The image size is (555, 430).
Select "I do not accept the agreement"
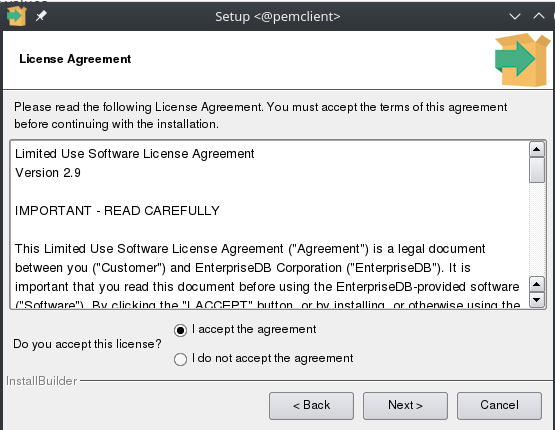263,359
